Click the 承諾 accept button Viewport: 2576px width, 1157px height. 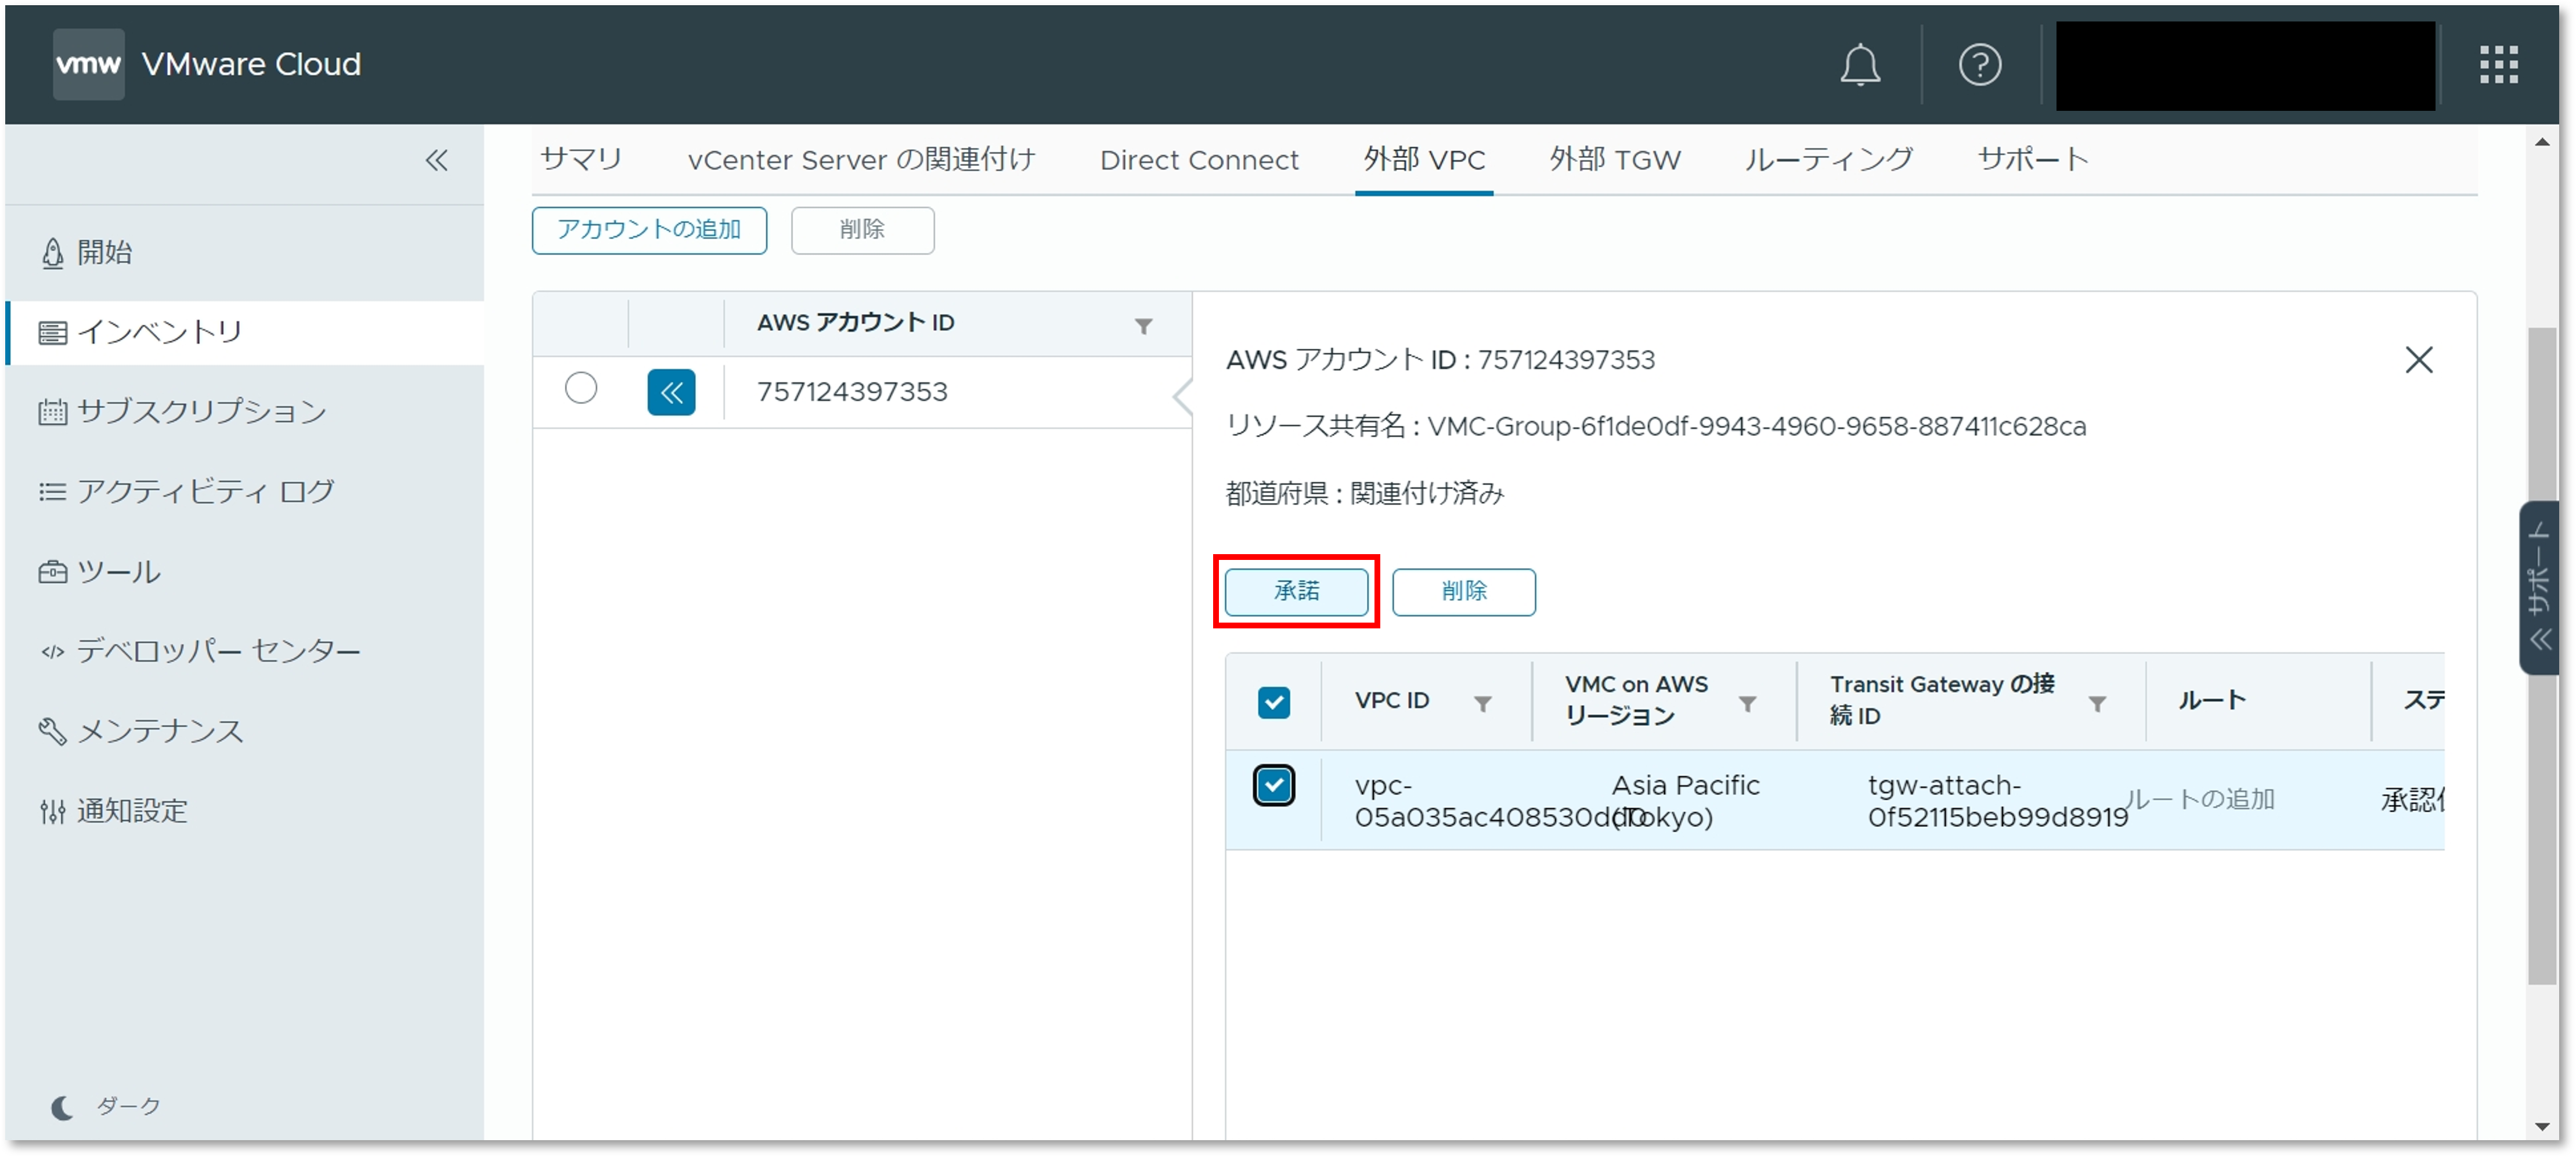[x=1296, y=592]
